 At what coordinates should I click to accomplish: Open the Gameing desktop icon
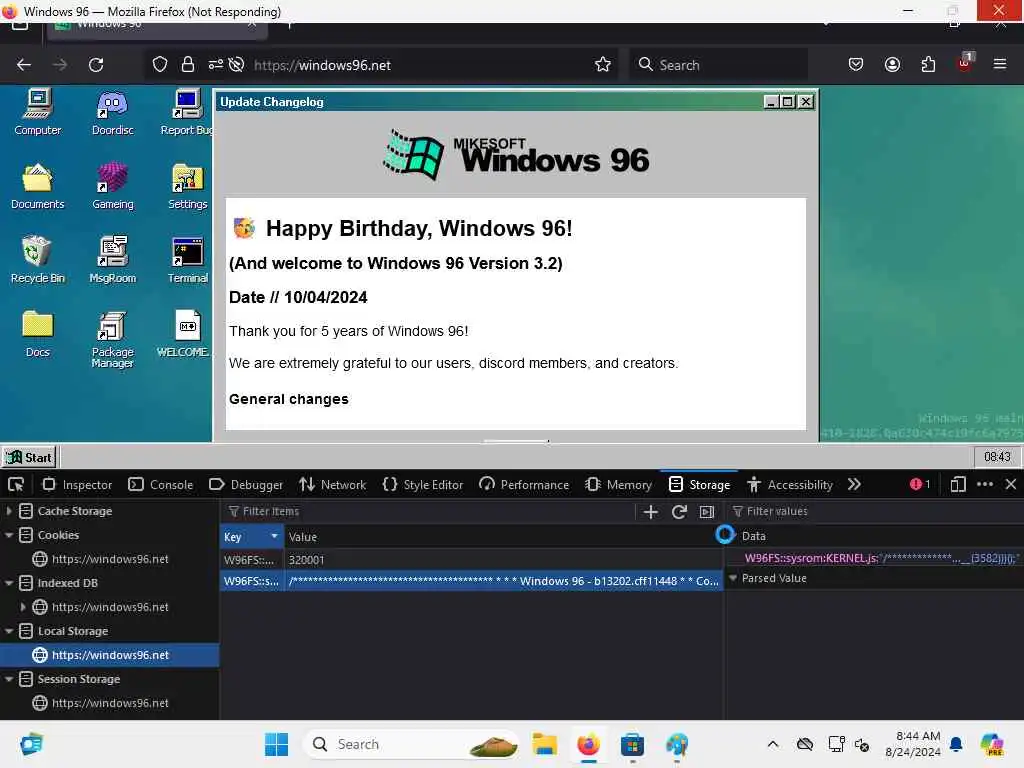(112, 186)
